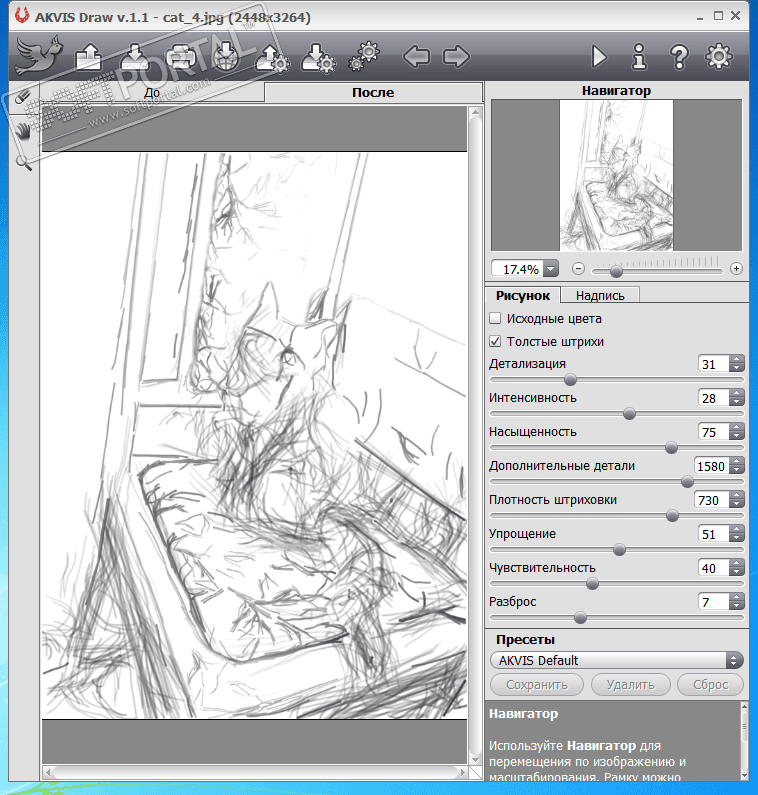
Task: Open help question mark icon
Action: tap(679, 56)
